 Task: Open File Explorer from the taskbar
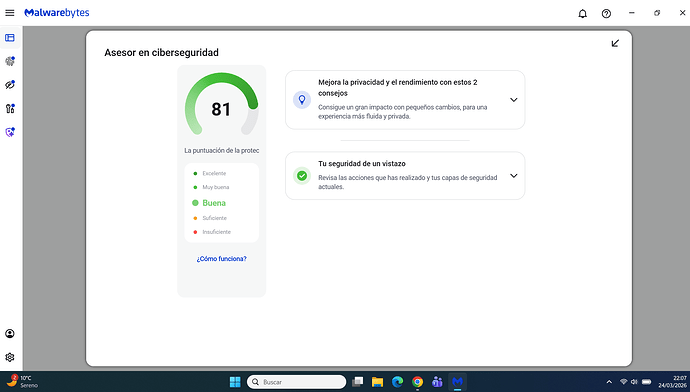[377, 382]
